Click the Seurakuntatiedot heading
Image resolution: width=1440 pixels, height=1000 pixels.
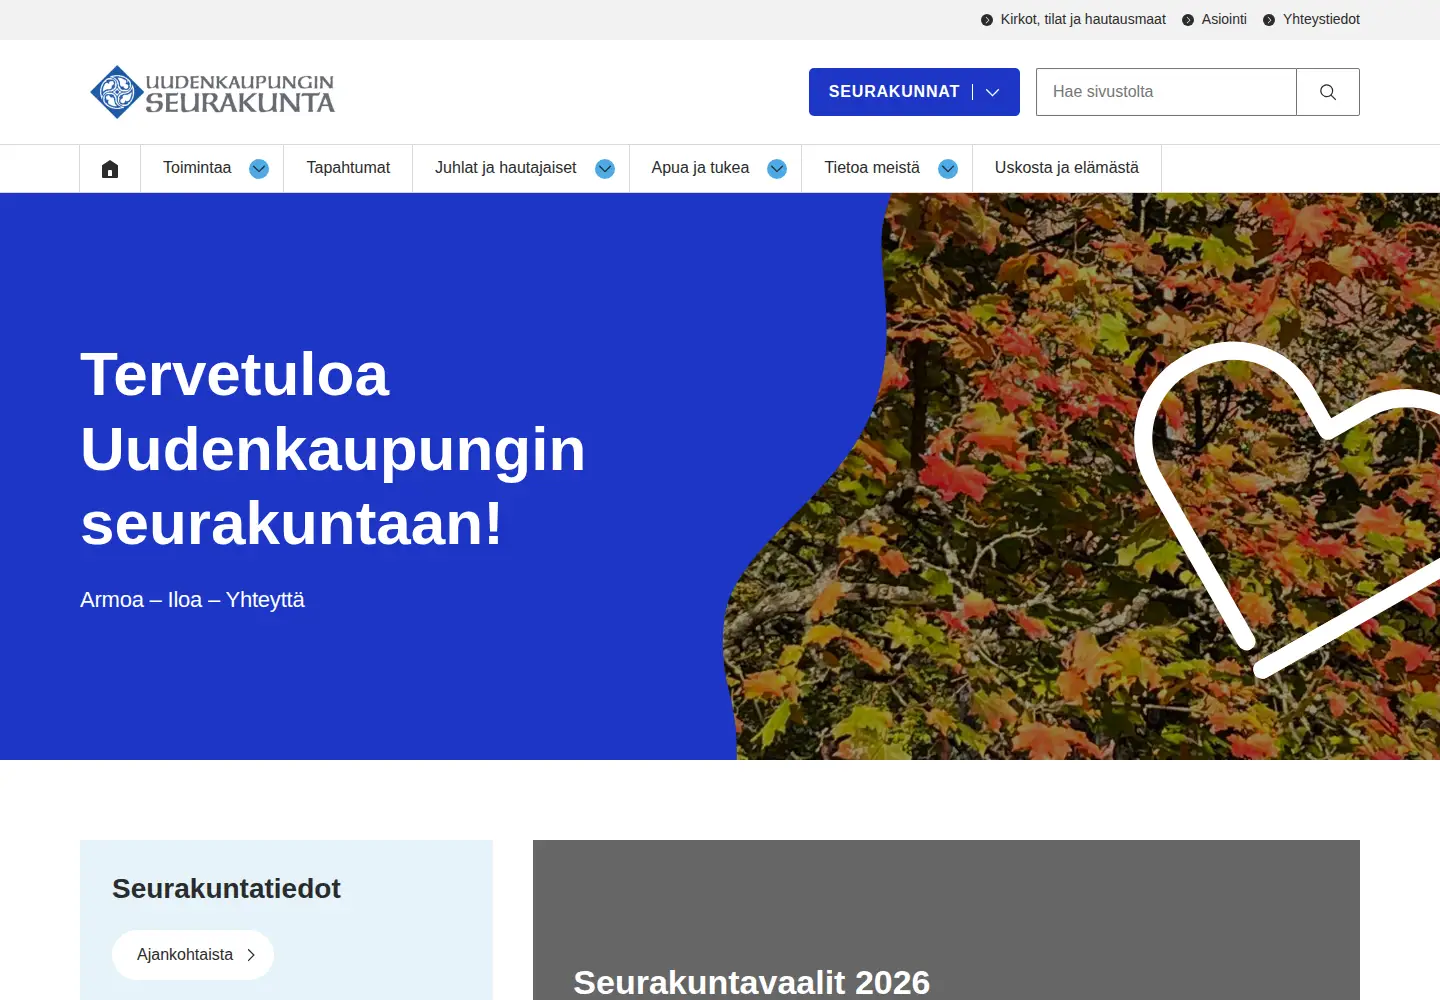pos(226,888)
